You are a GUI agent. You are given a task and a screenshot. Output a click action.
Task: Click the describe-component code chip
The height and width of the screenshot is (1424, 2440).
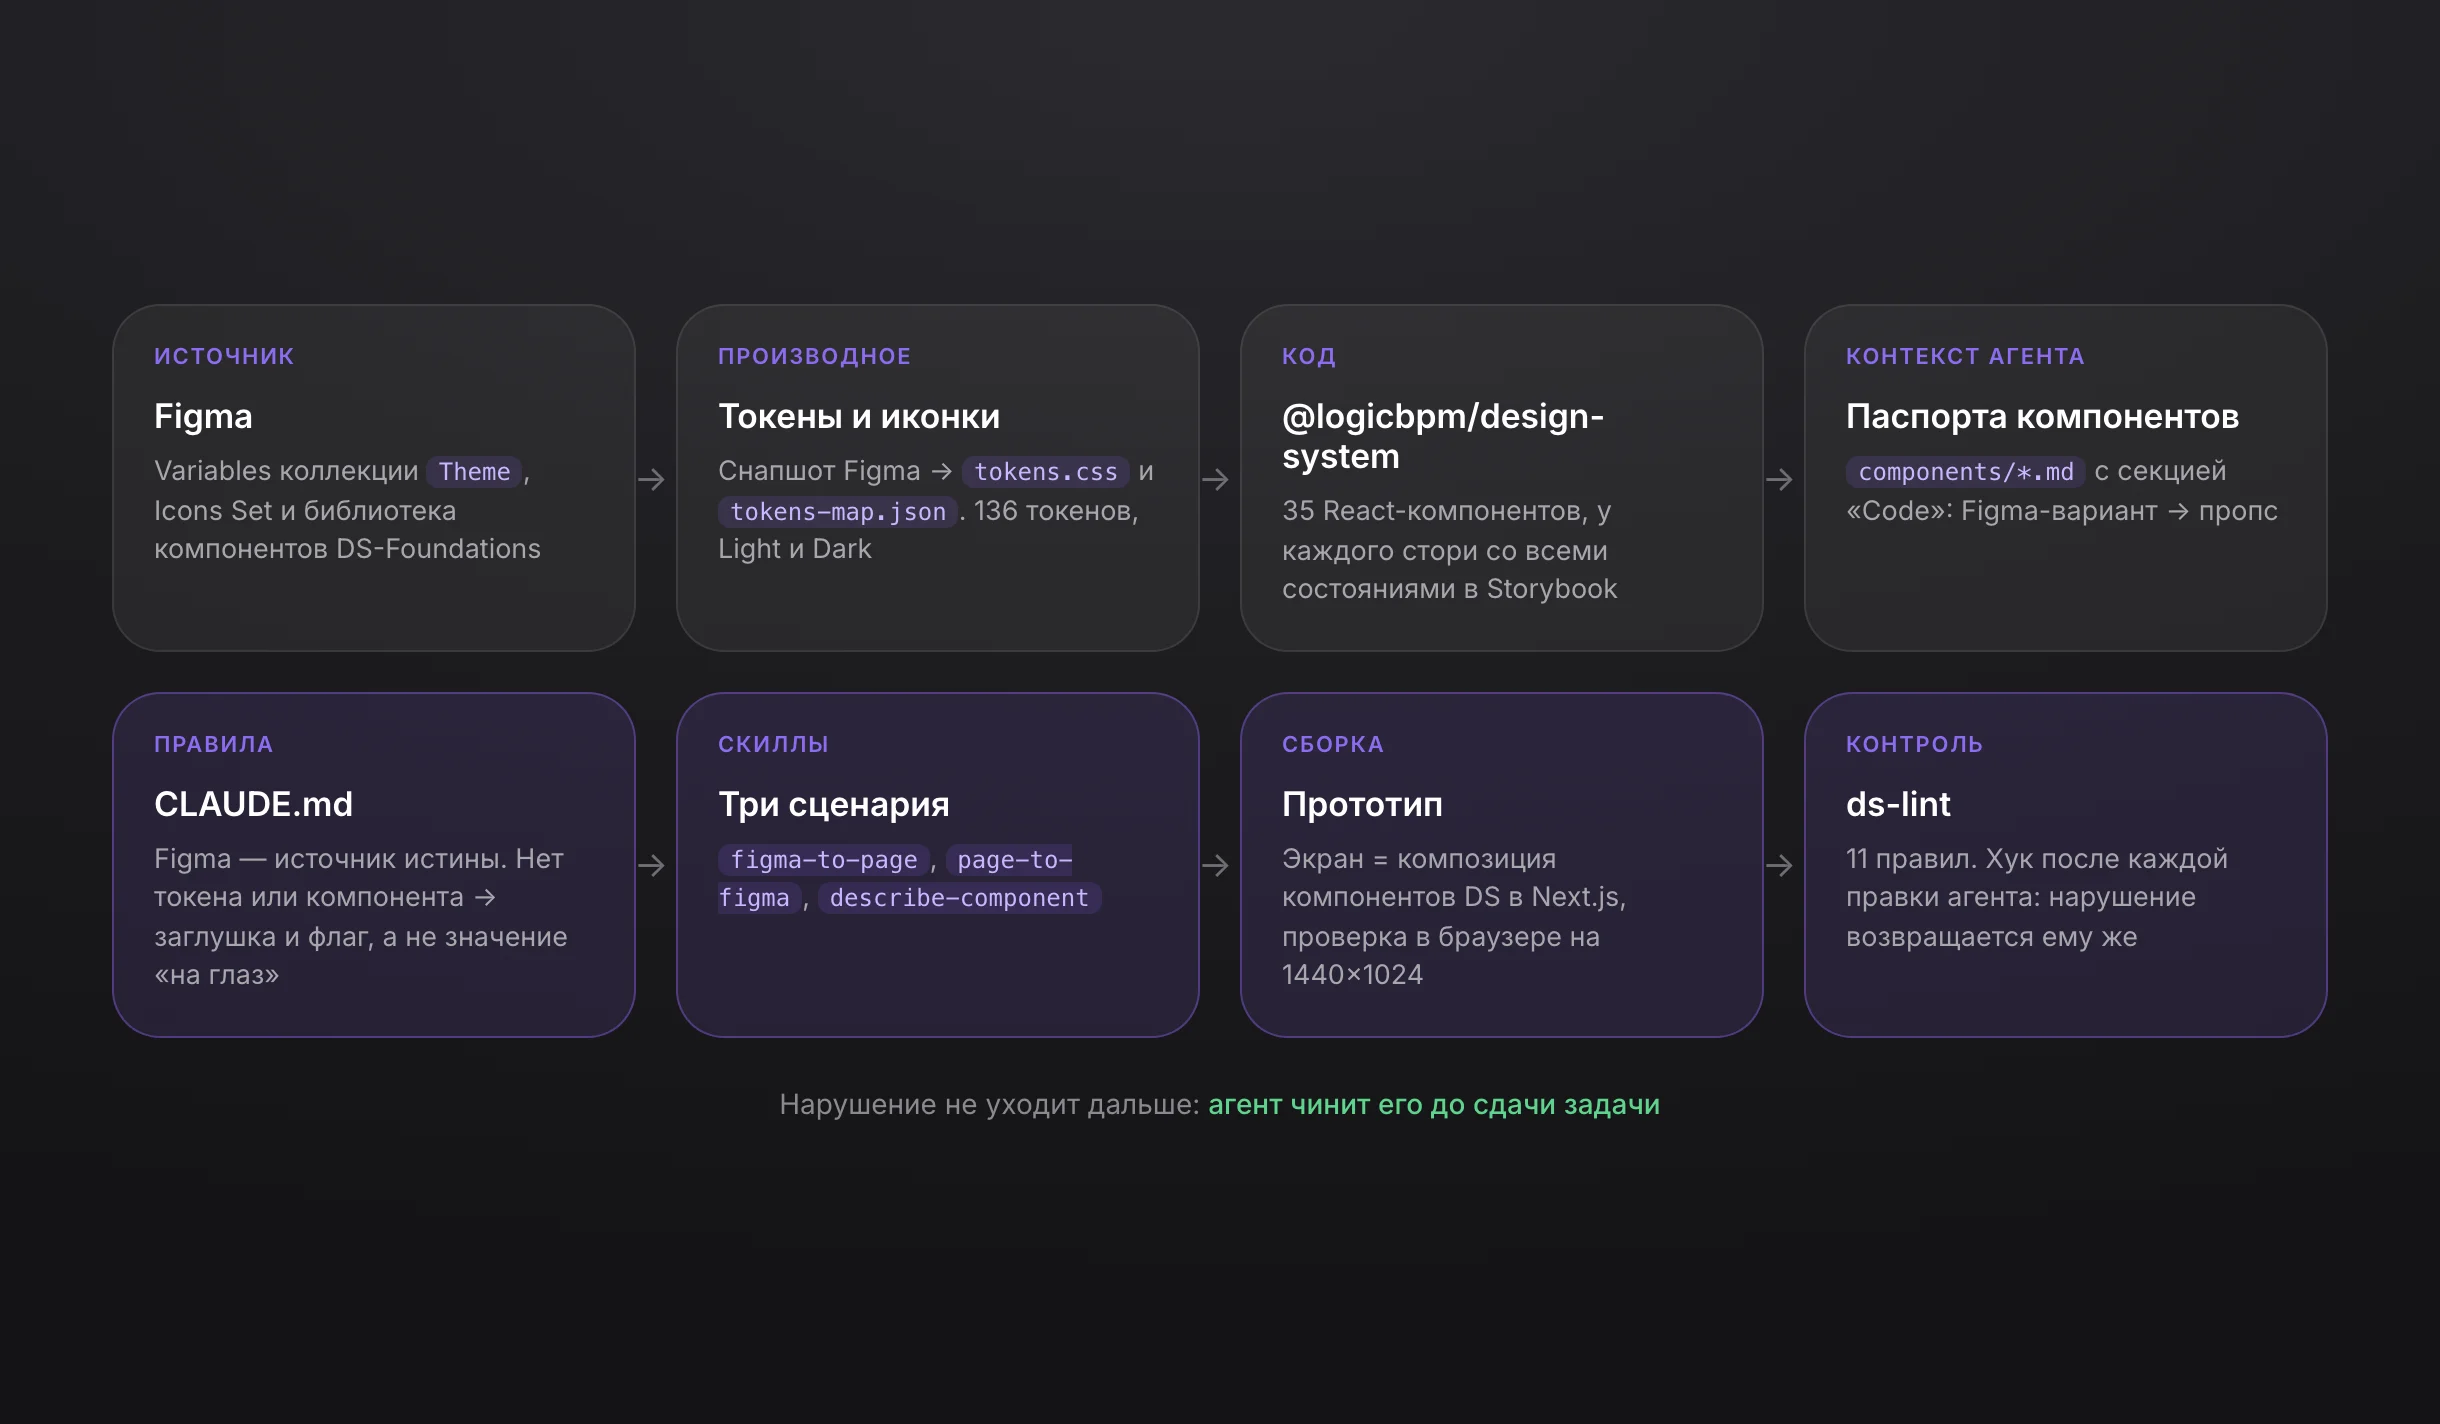point(959,898)
